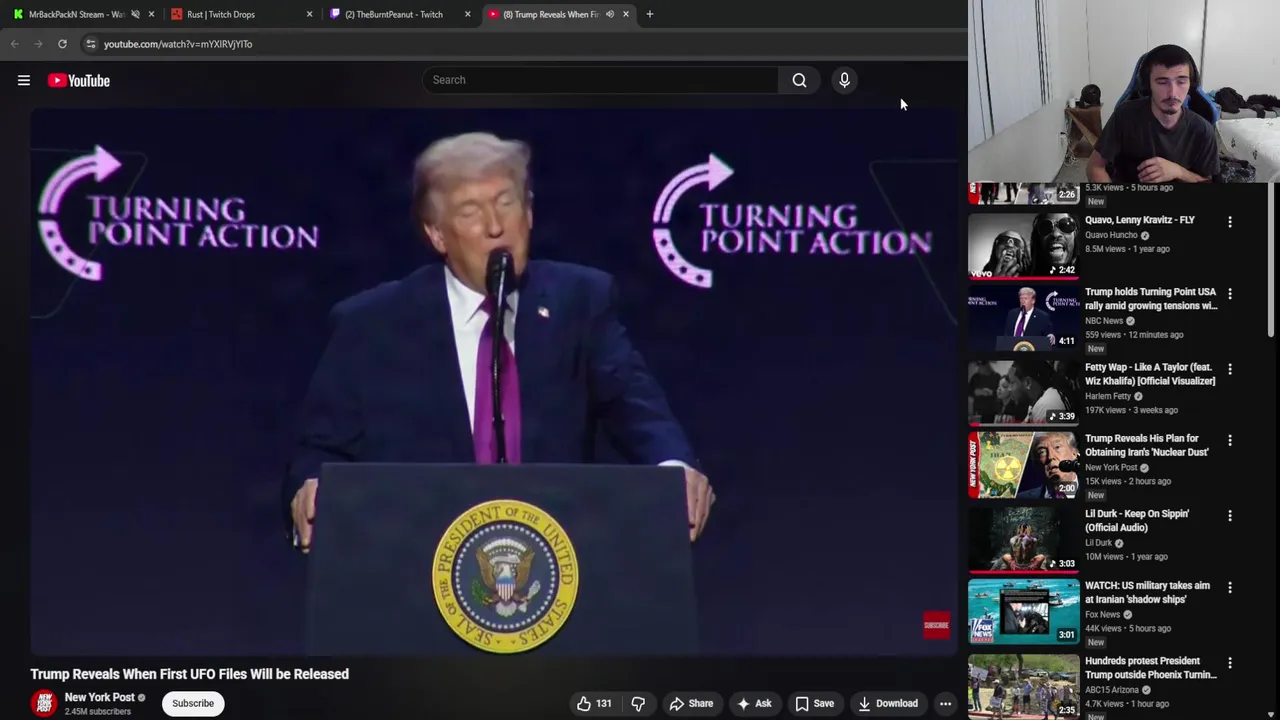
Task: Reload the browser page
Action: [x=62, y=44]
